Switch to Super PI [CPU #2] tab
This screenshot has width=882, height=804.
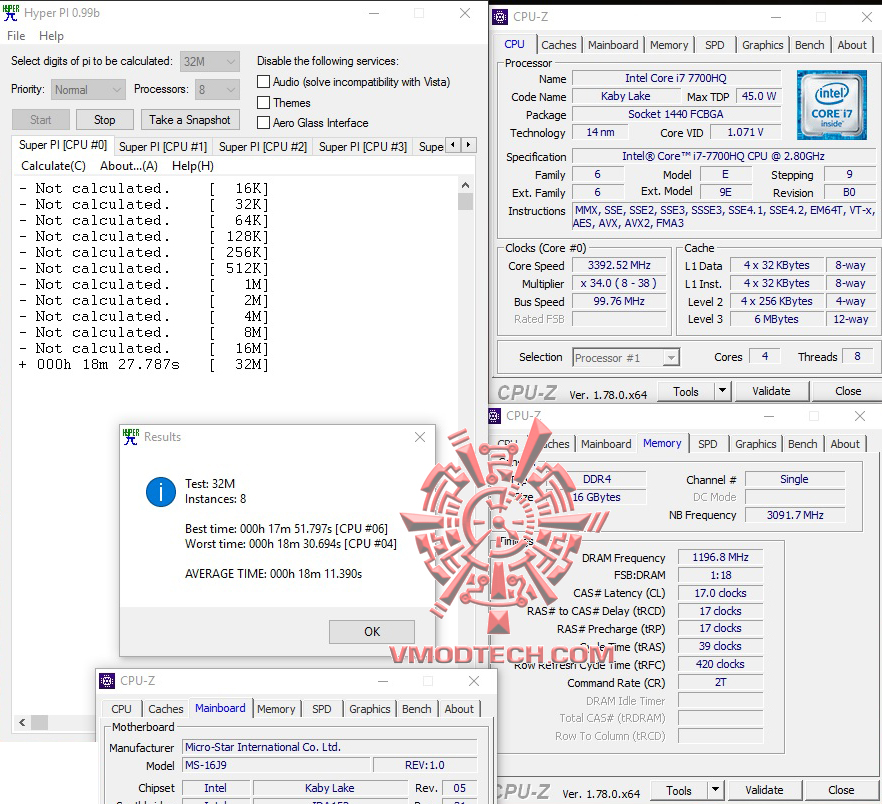[x=263, y=147]
